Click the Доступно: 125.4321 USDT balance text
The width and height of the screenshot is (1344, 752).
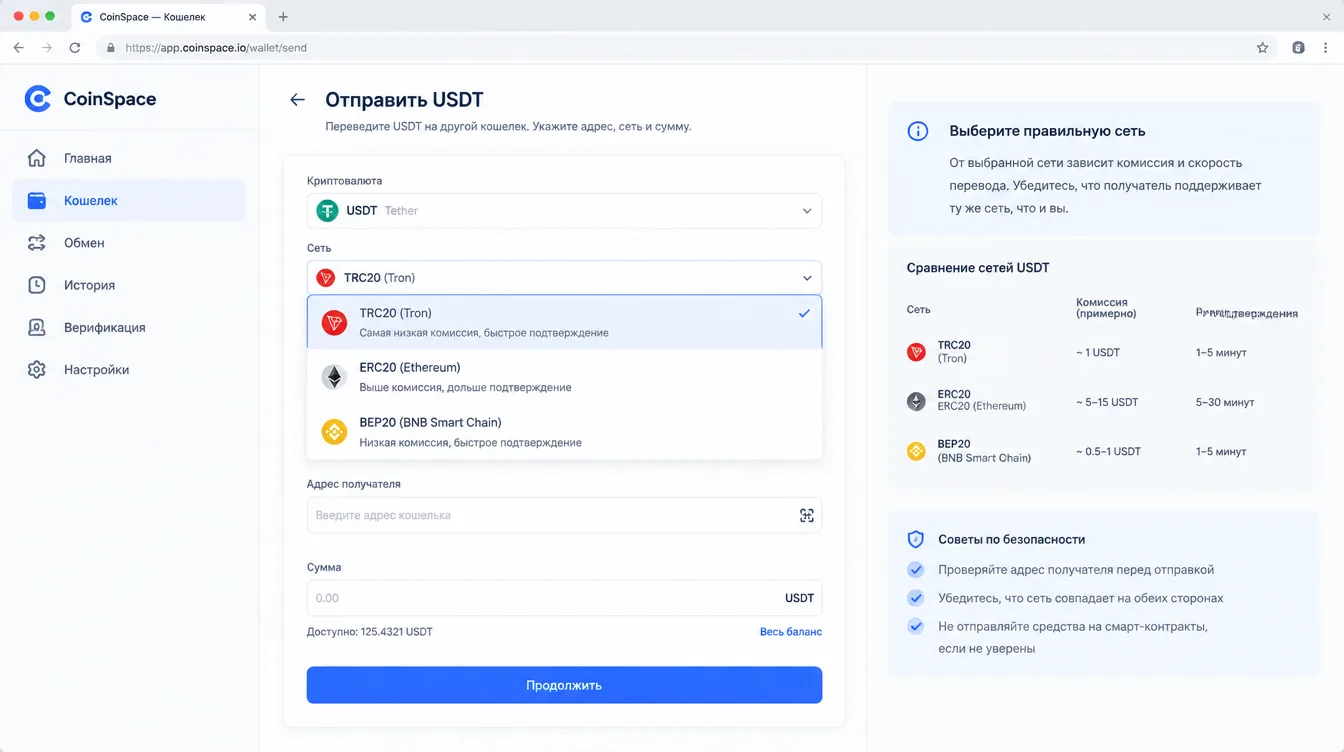pyautogui.click(x=370, y=632)
